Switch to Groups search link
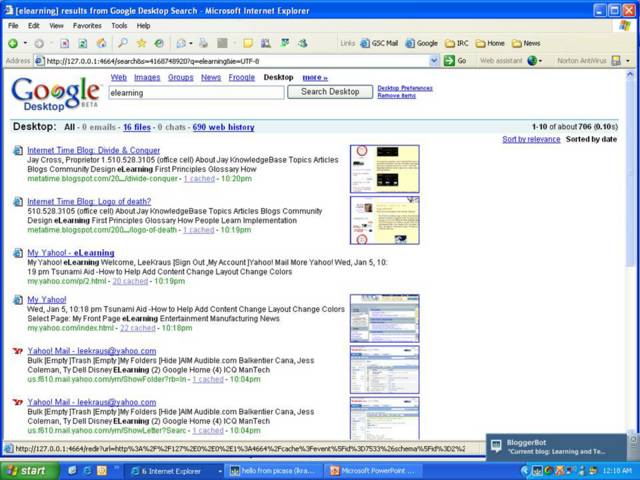This screenshot has width=640, height=480. pyautogui.click(x=181, y=78)
